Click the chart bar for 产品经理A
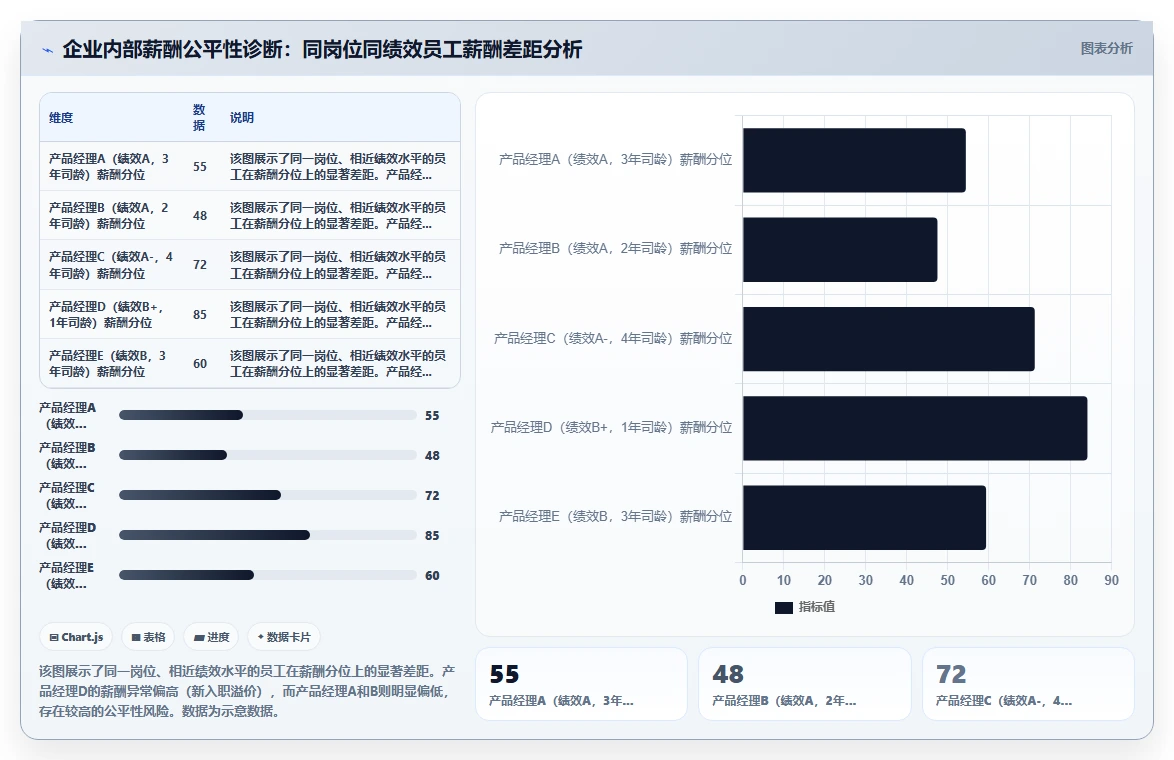The width and height of the screenshot is (1174, 760). coord(854,160)
